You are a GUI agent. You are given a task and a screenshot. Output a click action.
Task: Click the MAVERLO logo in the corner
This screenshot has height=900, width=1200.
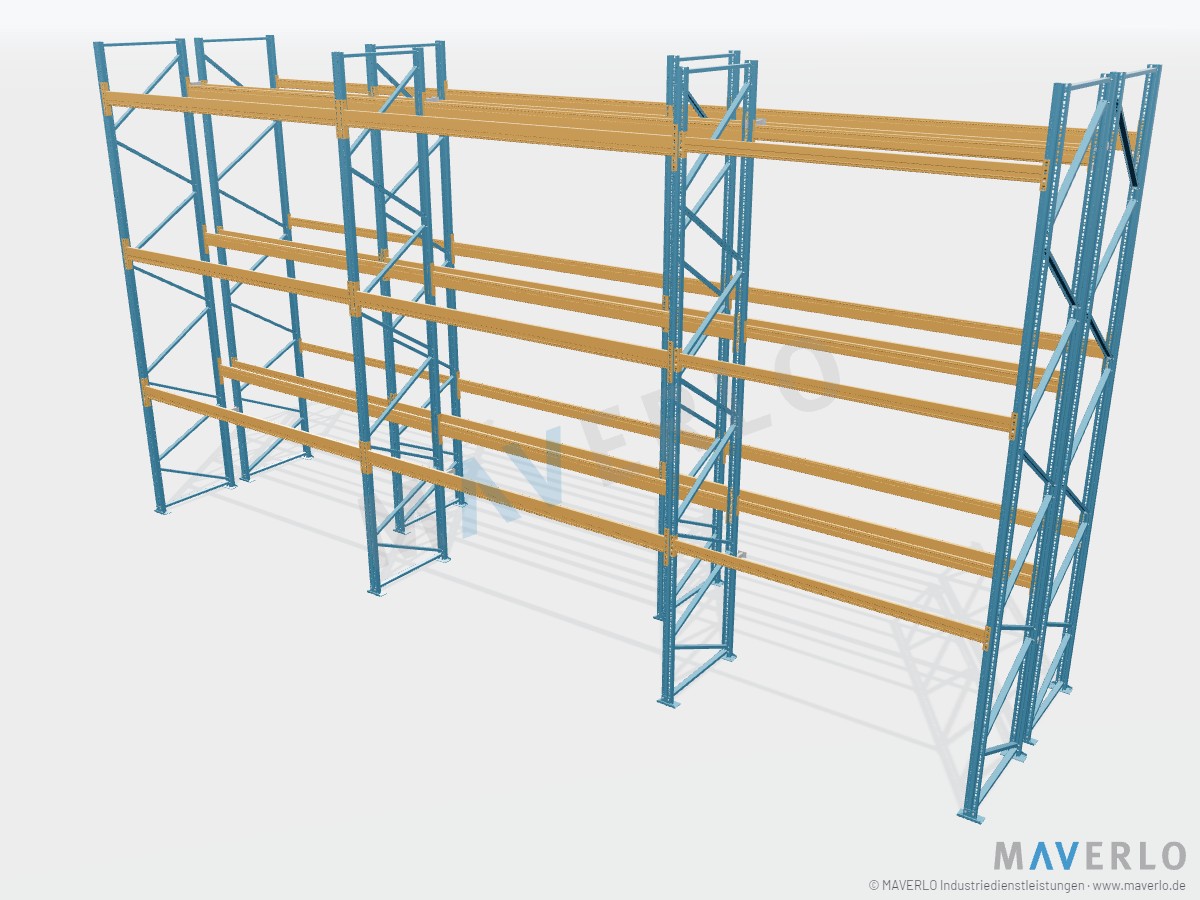(x=1089, y=856)
